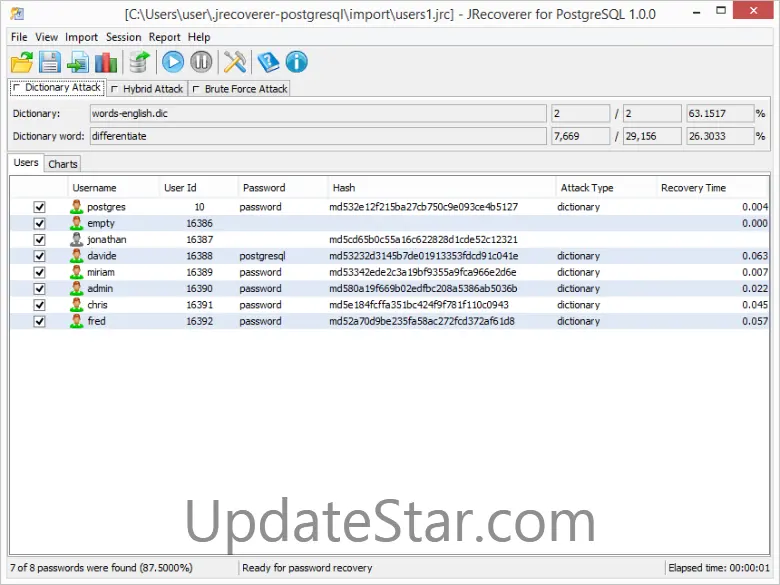Click the 'Ready for password recovery' status text

coord(307,568)
